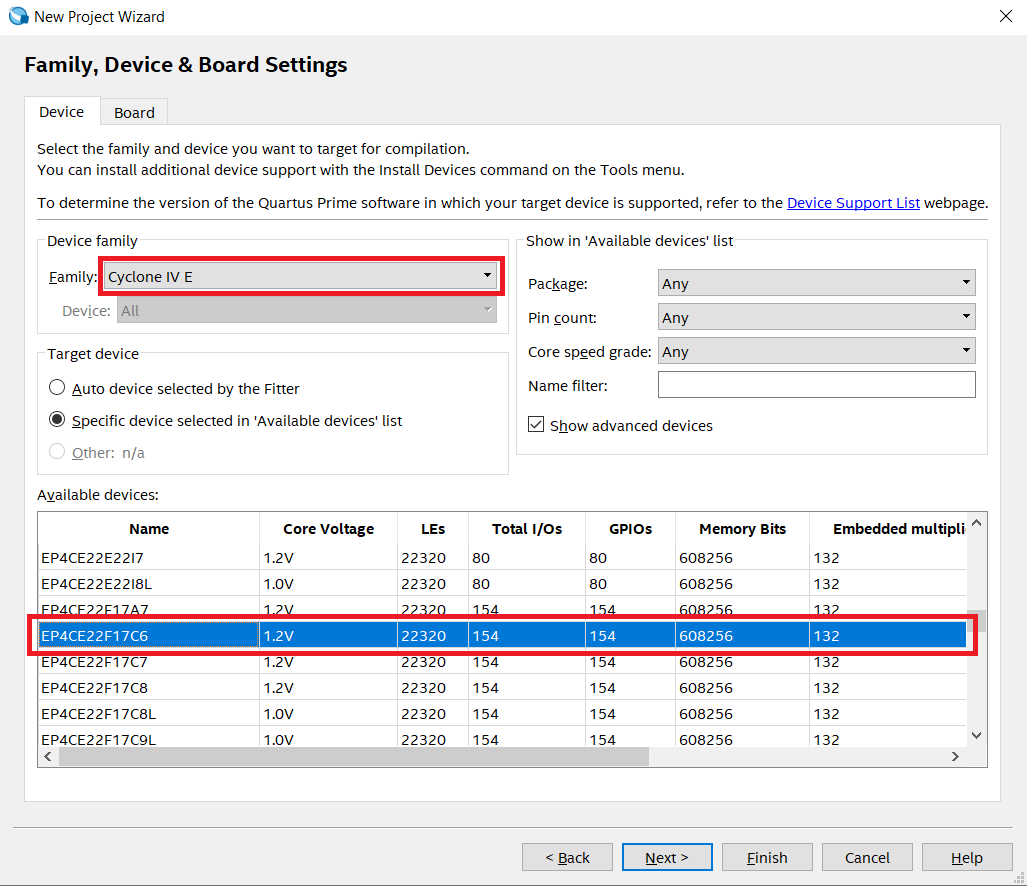1027x886 pixels.
Task: Sort by the Memory Bits column header
Action: (742, 528)
